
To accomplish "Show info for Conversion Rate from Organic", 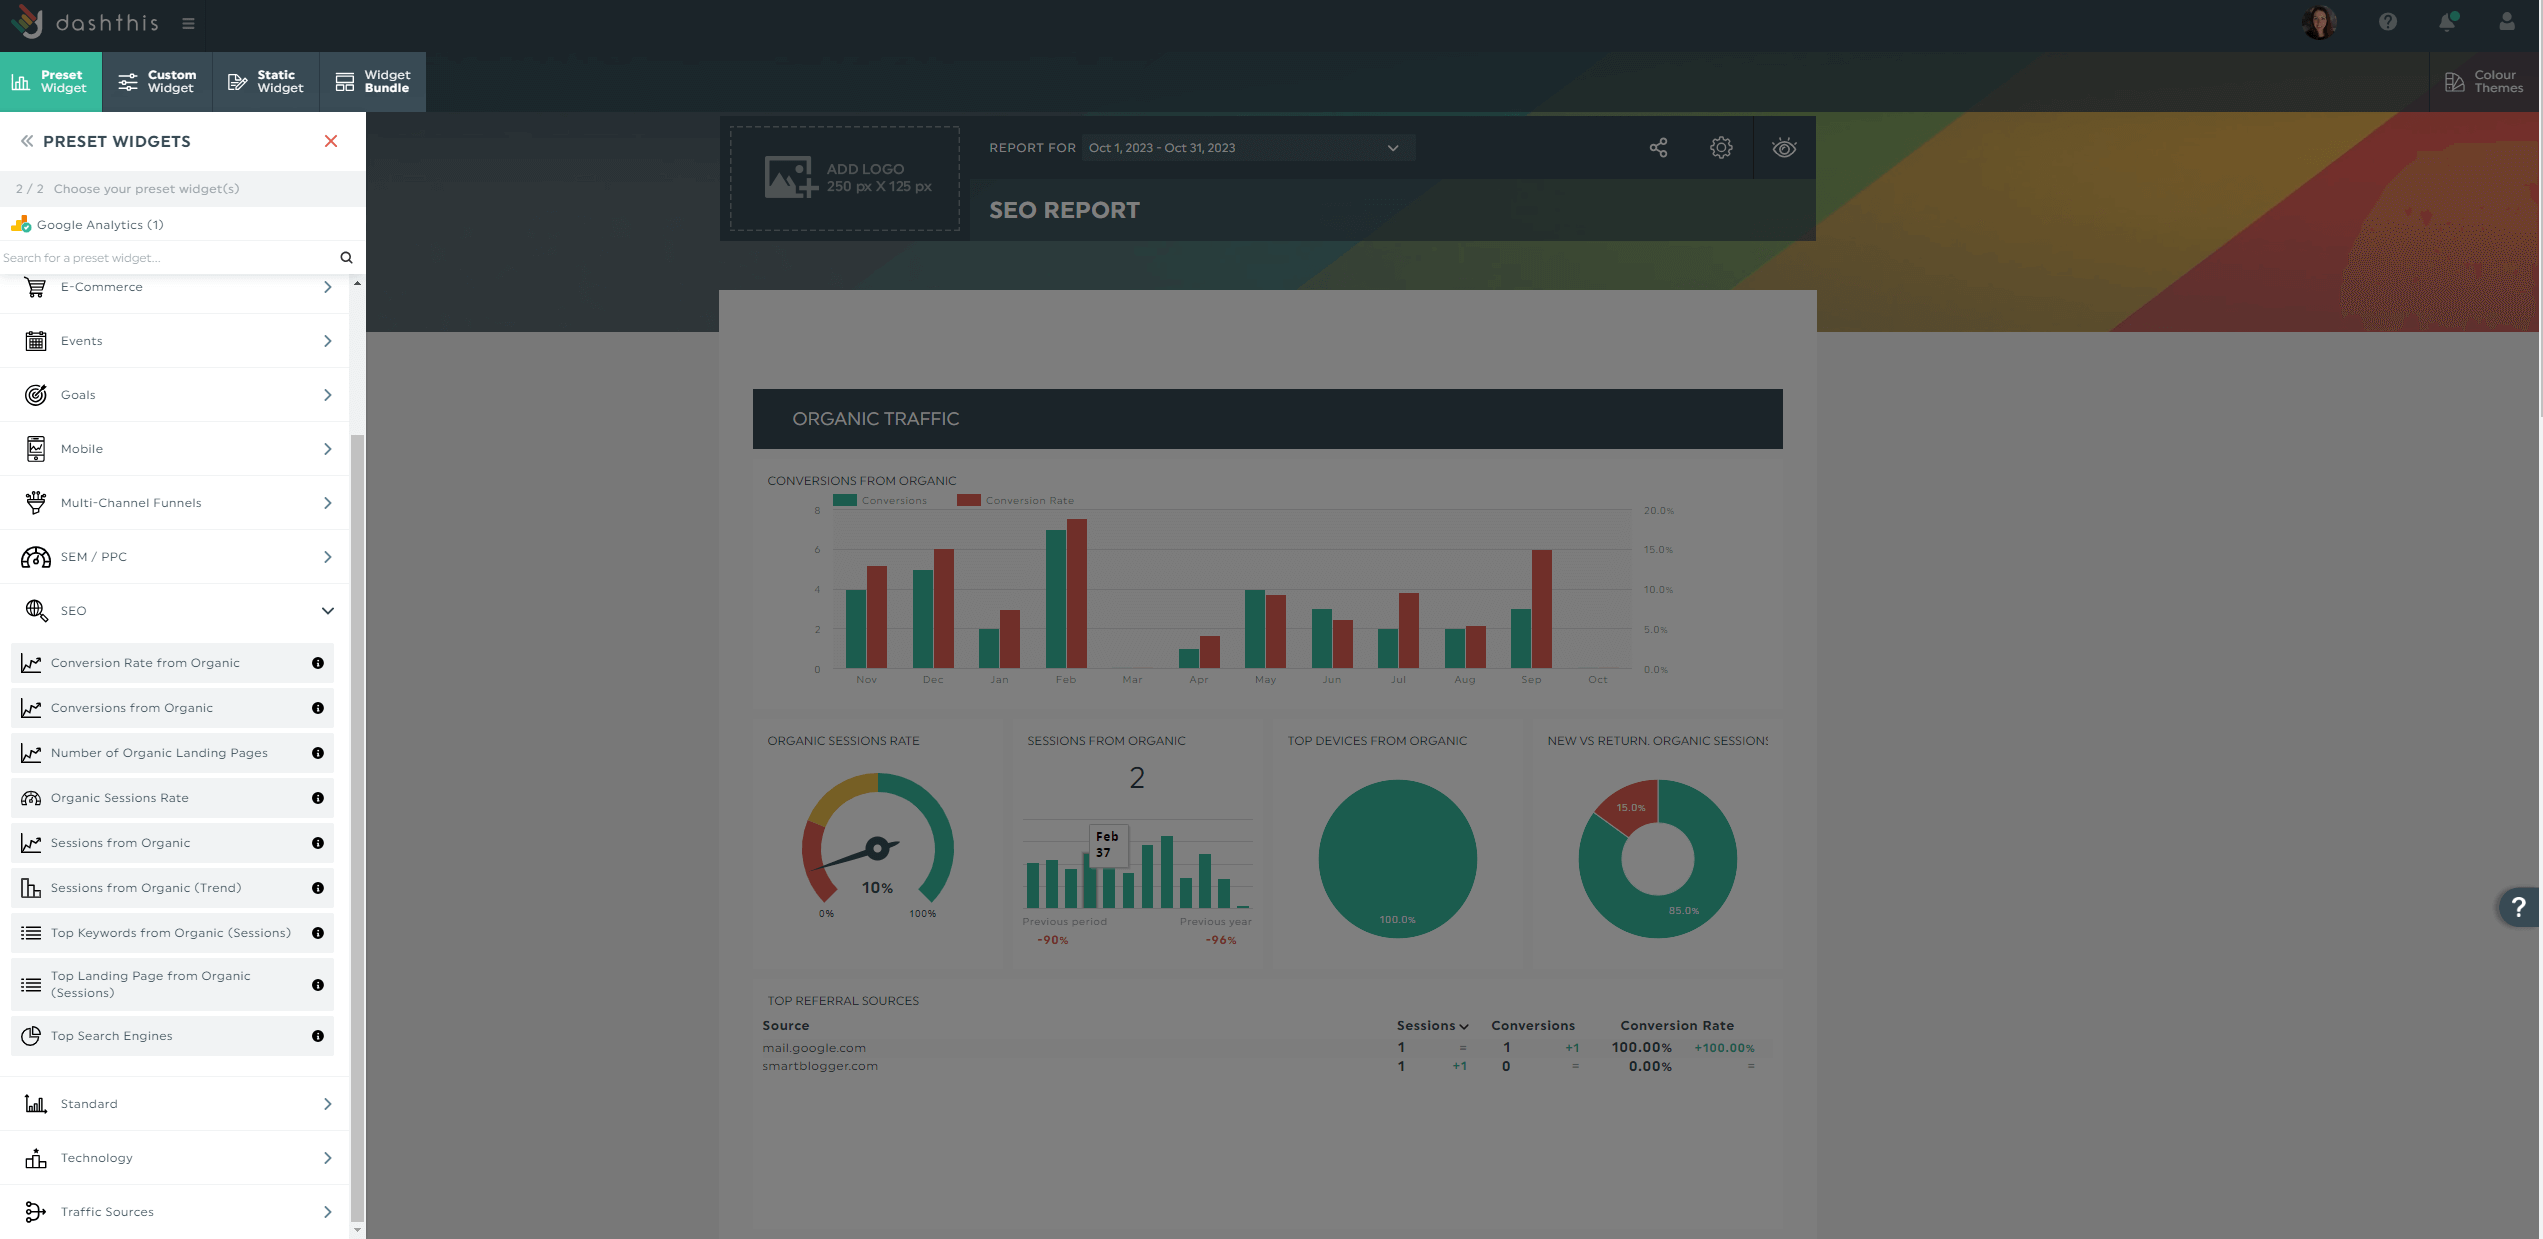I will point(318,663).
